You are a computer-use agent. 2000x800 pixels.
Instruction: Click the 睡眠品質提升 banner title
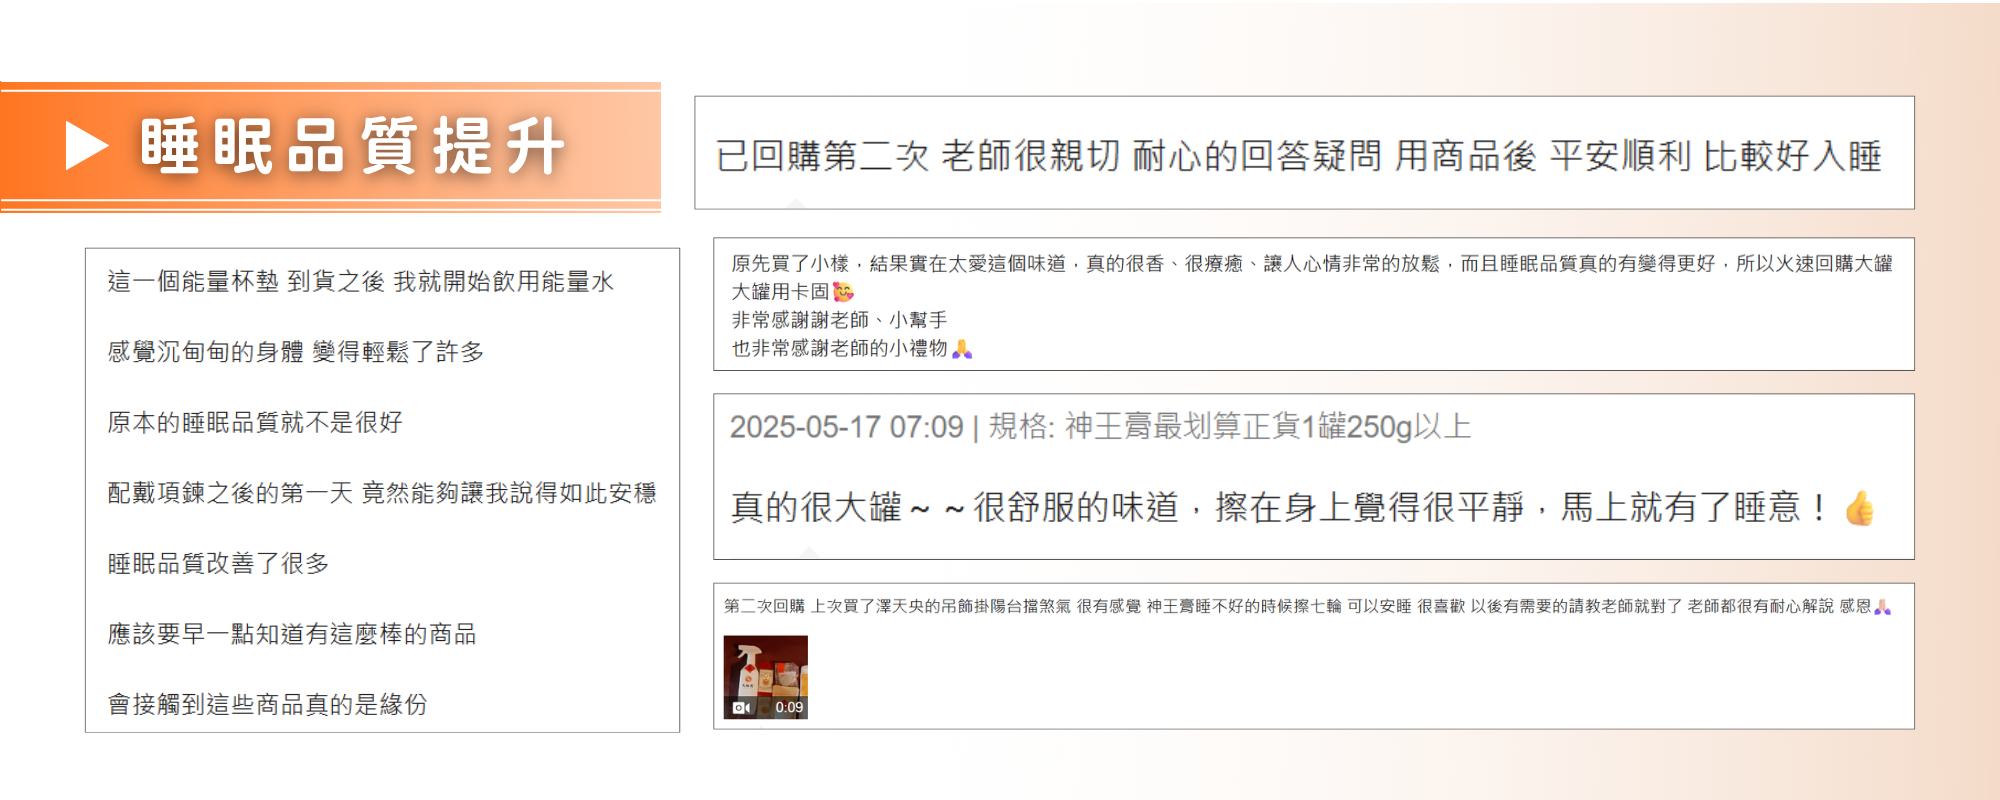click(x=352, y=146)
